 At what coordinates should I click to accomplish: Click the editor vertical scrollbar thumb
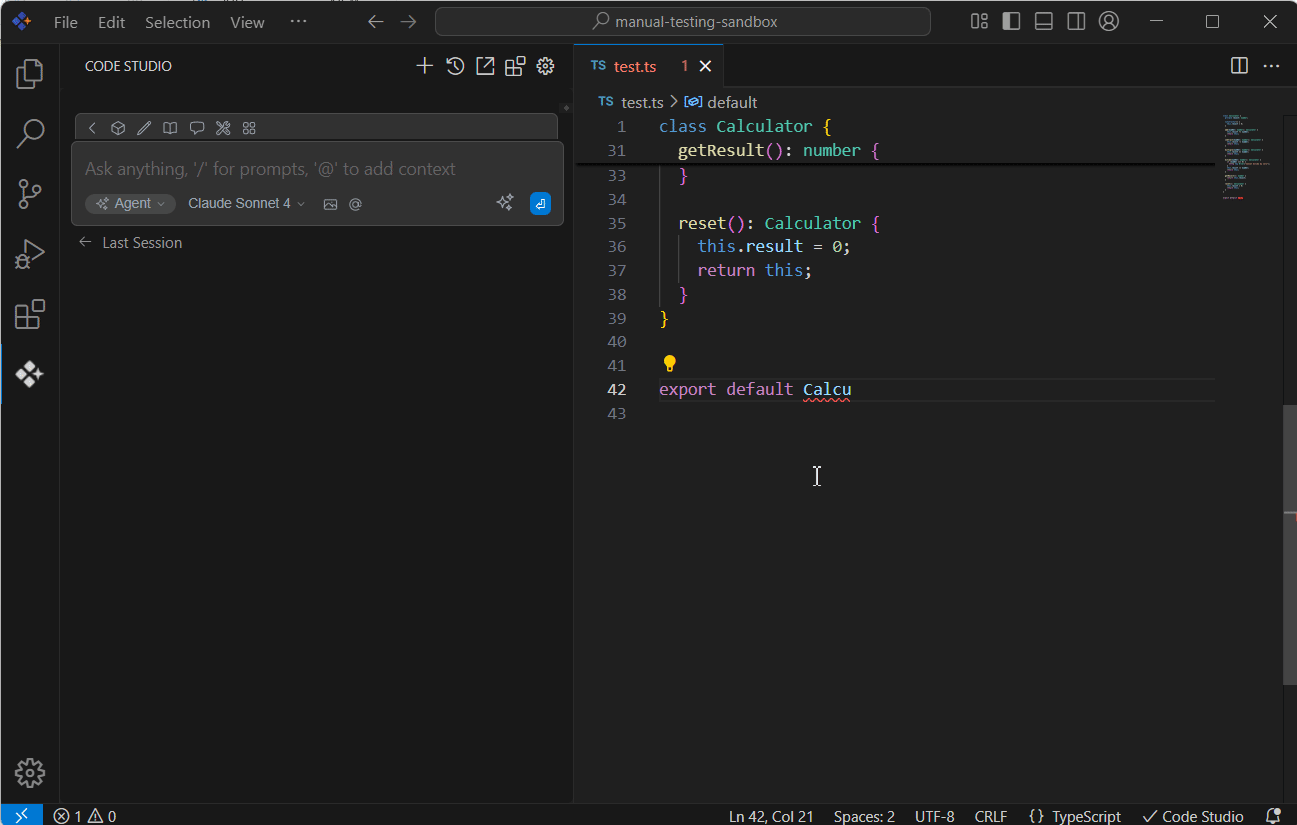click(1289, 545)
